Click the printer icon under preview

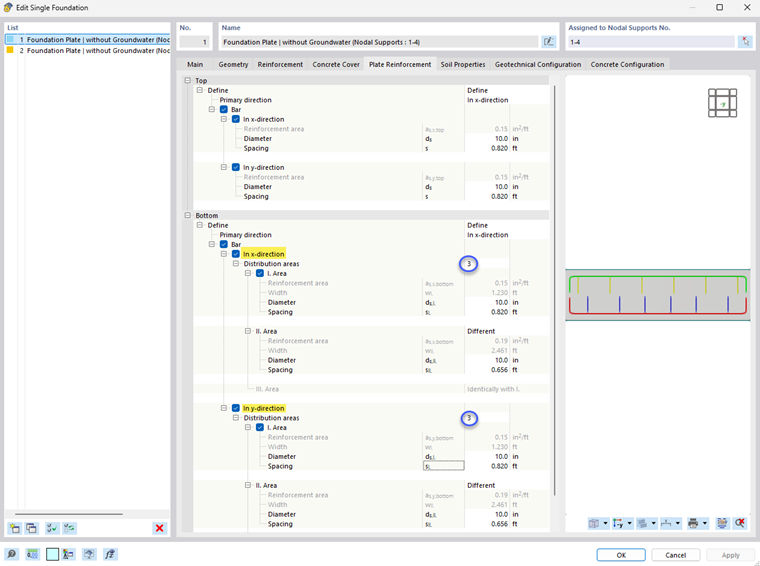tap(693, 523)
